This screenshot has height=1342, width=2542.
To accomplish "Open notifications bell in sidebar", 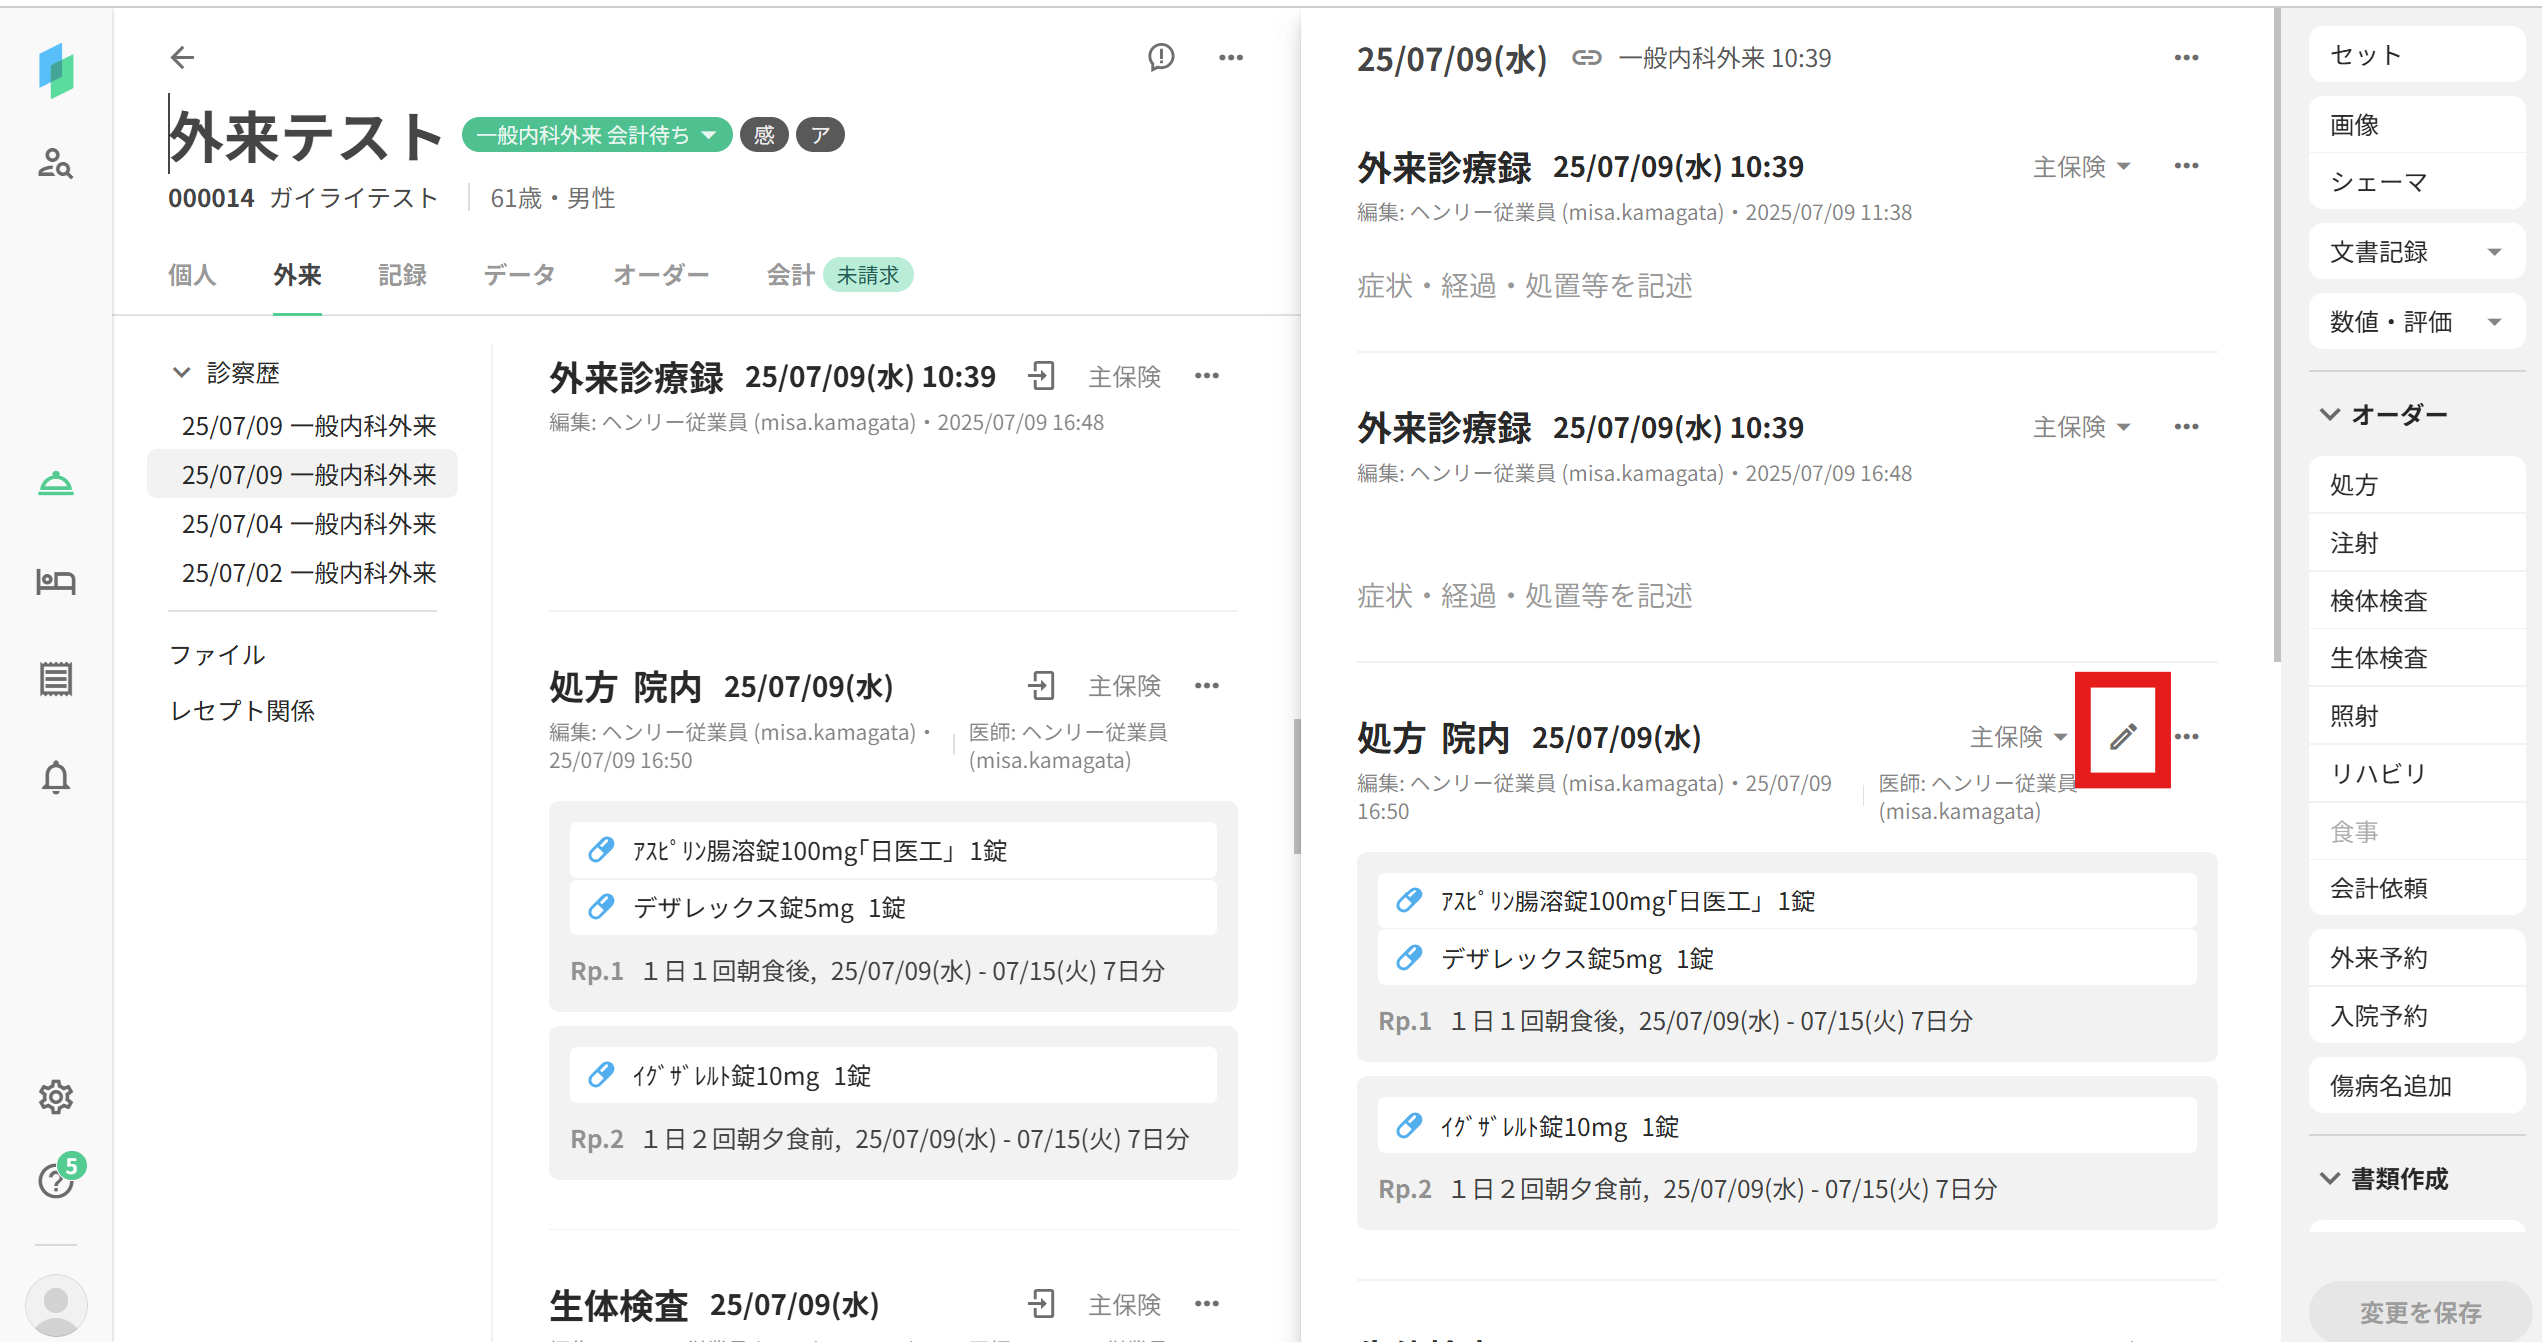I will click(56, 778).
